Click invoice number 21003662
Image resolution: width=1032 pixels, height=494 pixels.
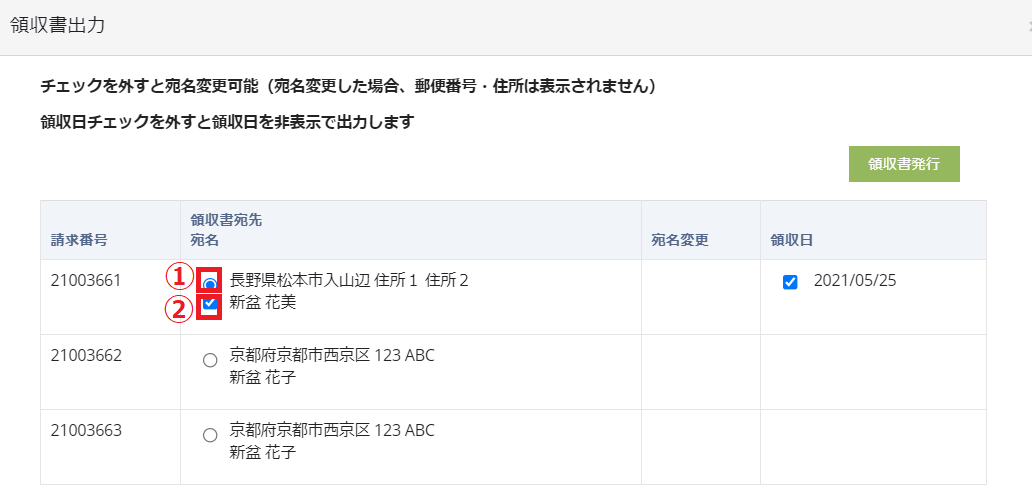(86, 355)
